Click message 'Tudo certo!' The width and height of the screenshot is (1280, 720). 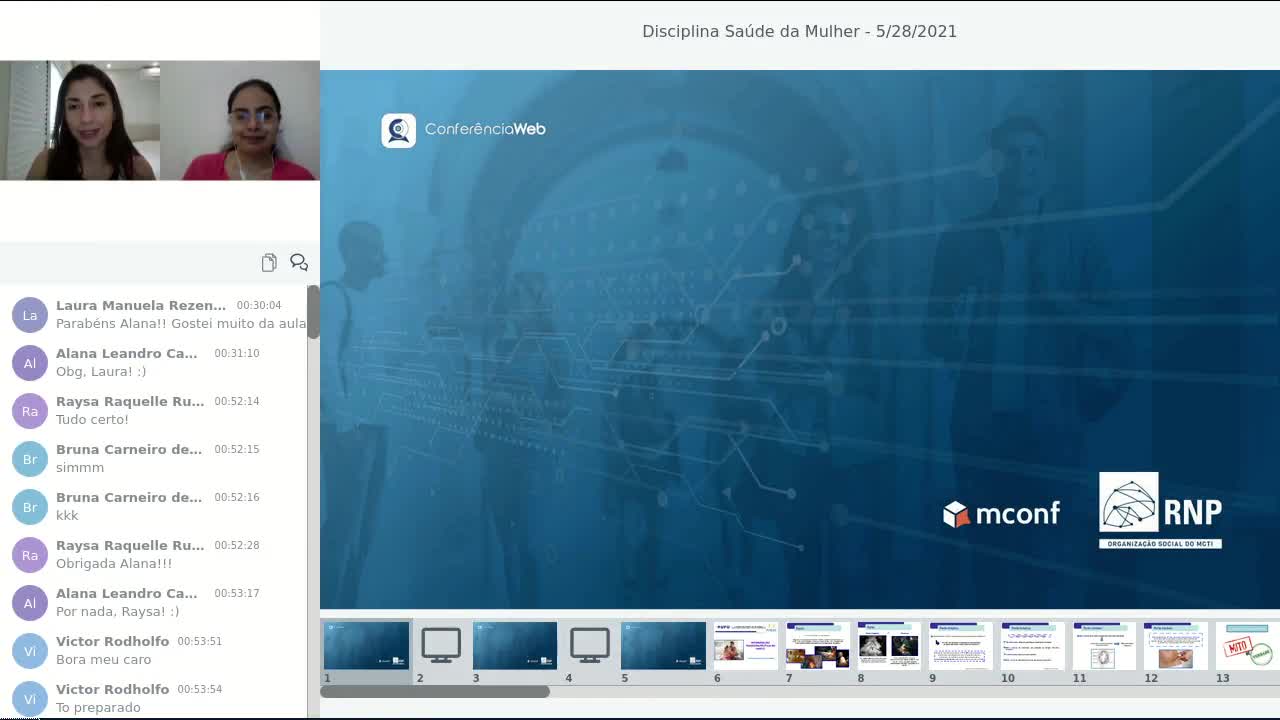pos(92,420)
